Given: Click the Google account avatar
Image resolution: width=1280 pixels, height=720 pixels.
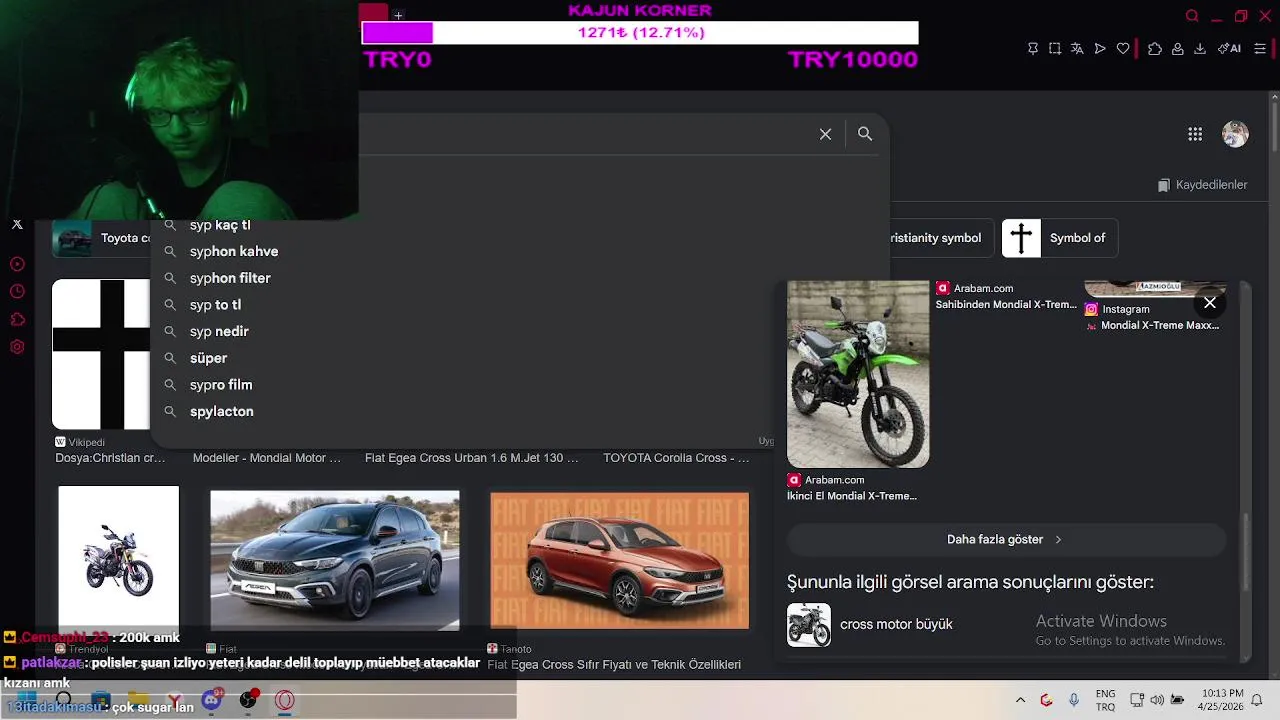Looking at the screenshot, I should point(1235,134).
